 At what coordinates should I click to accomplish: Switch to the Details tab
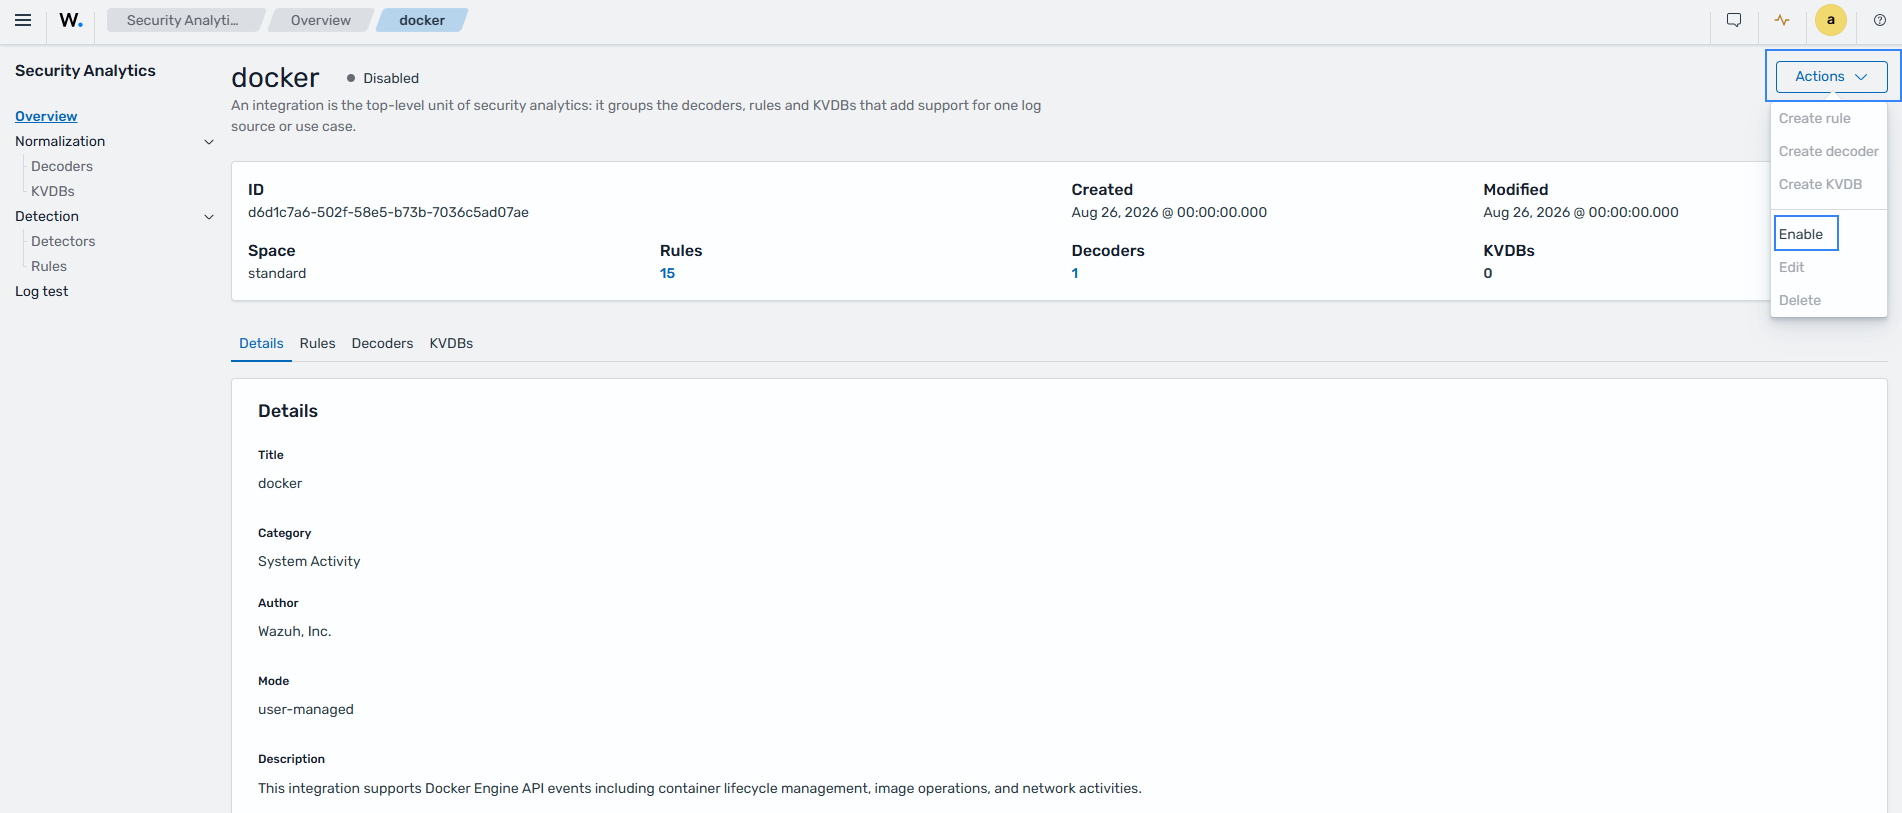(261, 343)
